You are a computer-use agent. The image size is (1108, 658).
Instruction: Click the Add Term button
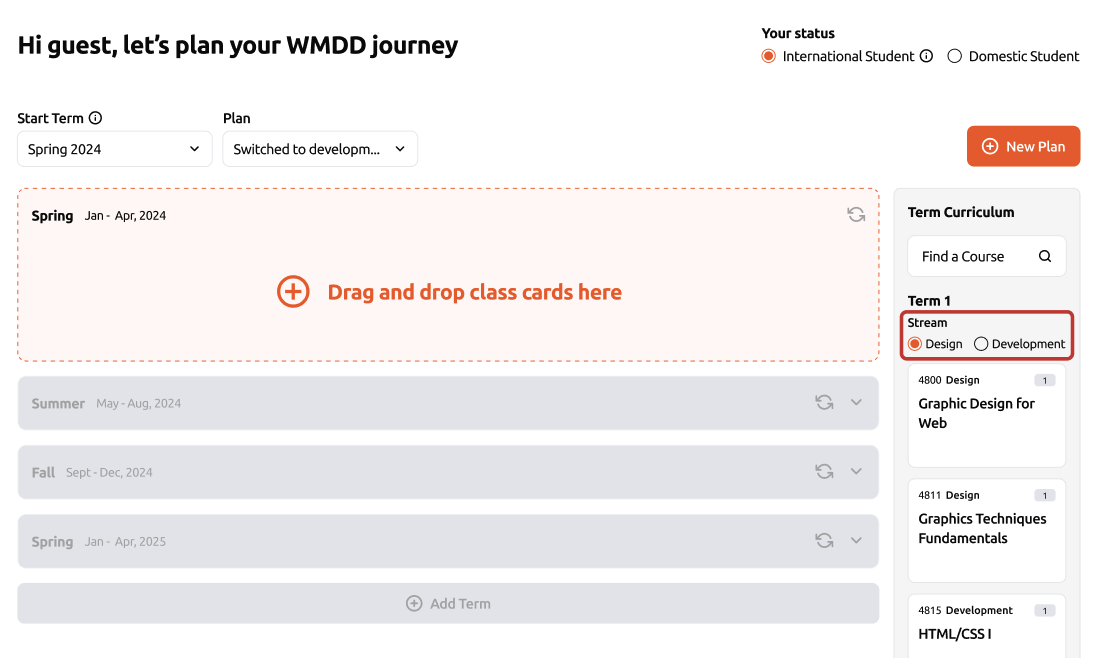[448, 603]
